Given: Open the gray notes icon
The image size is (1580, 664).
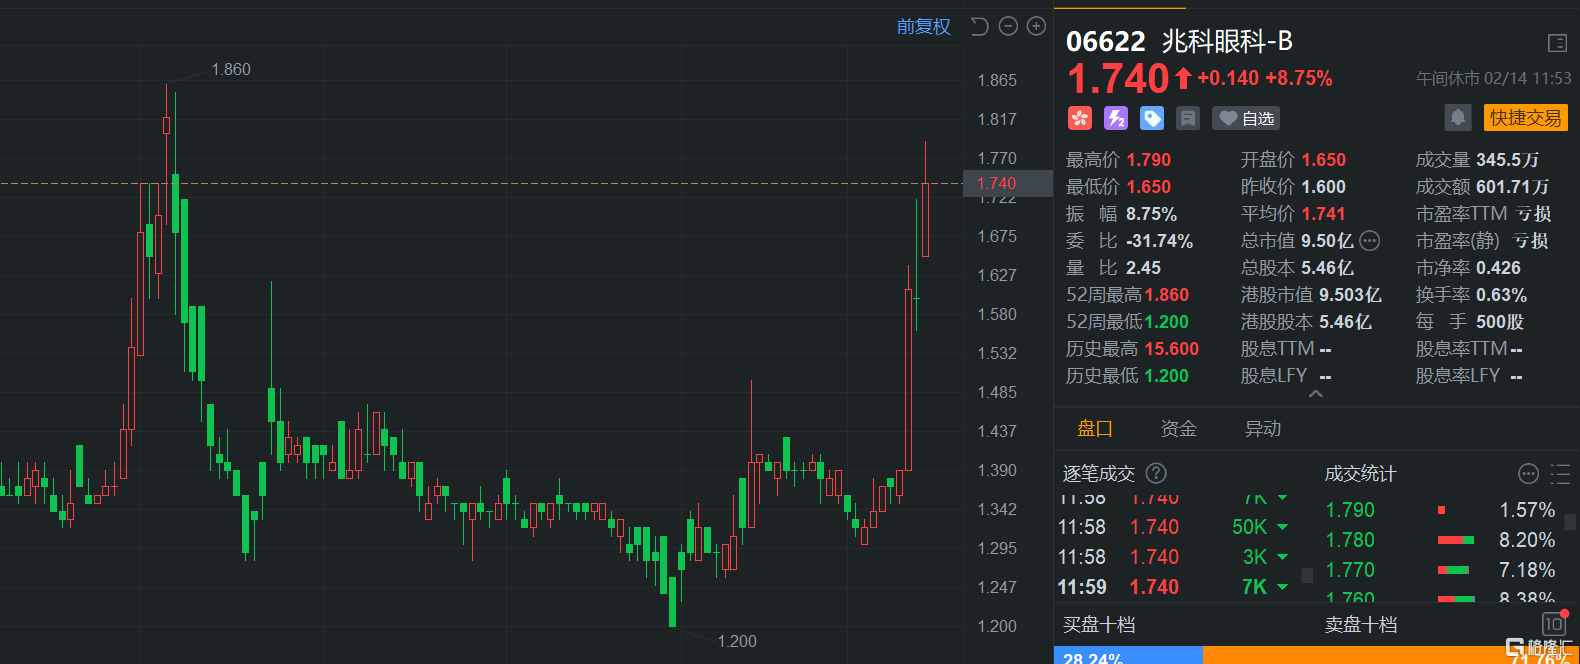Looking at the screenshot, I should pyautogui.click(x=1188, y=118).
